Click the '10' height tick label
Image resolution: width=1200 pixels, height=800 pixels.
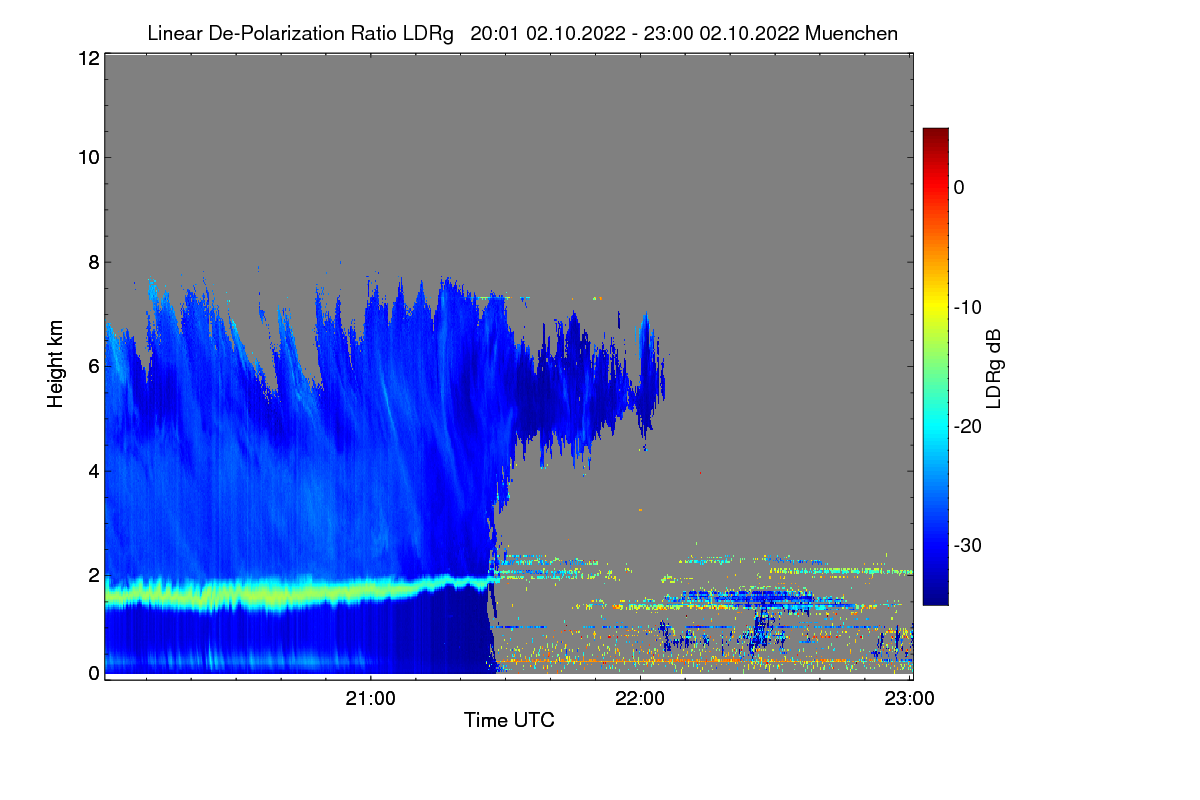point(87,157)
